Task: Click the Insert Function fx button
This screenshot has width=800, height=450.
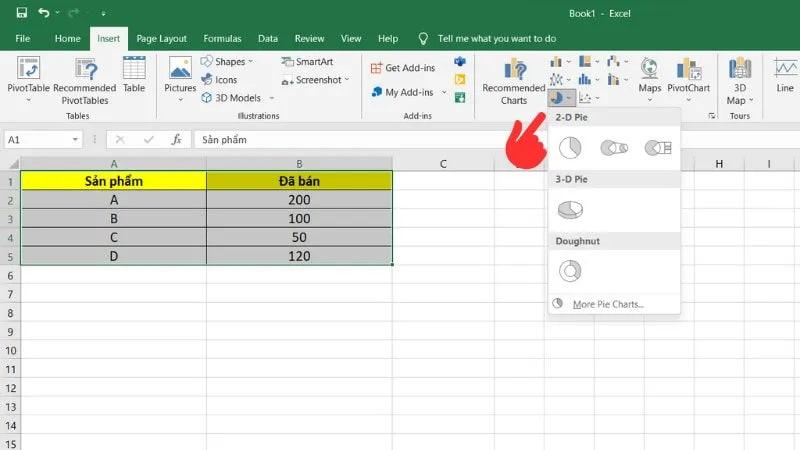Action: point(177,139)
